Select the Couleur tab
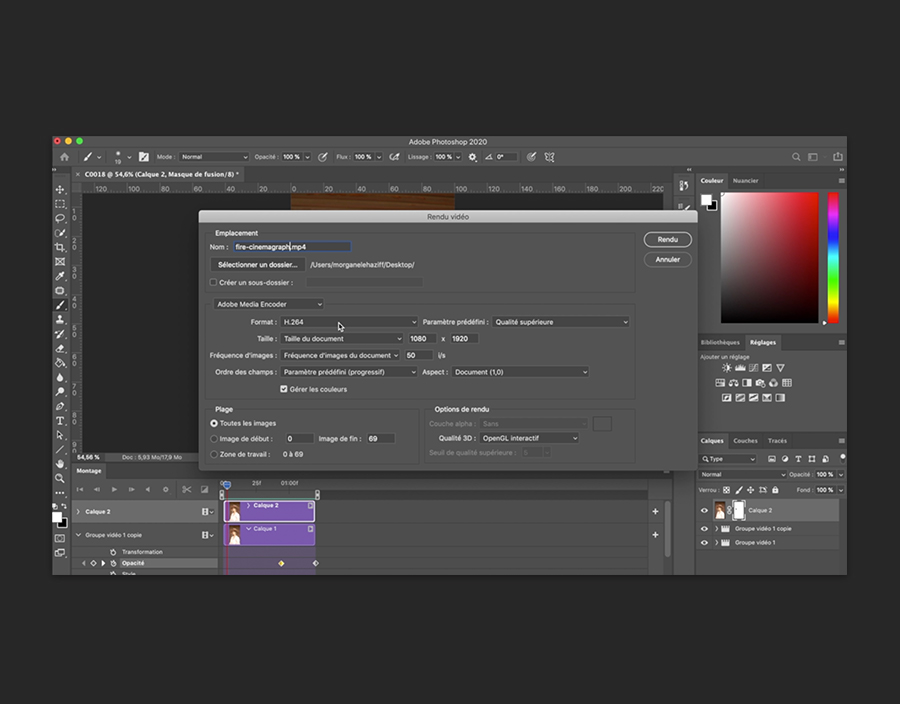 [712, 181]
